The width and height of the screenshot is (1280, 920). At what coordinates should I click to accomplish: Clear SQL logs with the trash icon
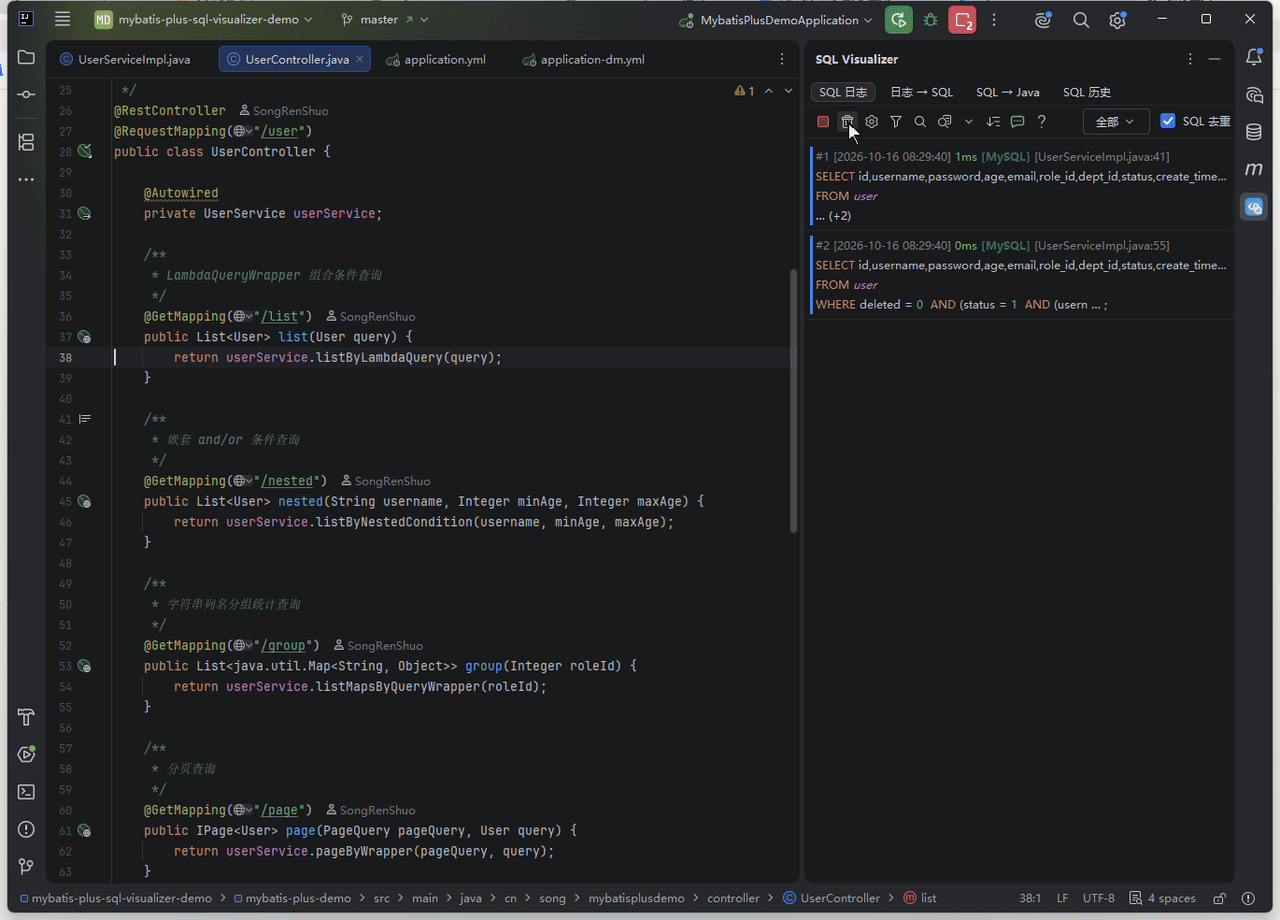(847, 121)
